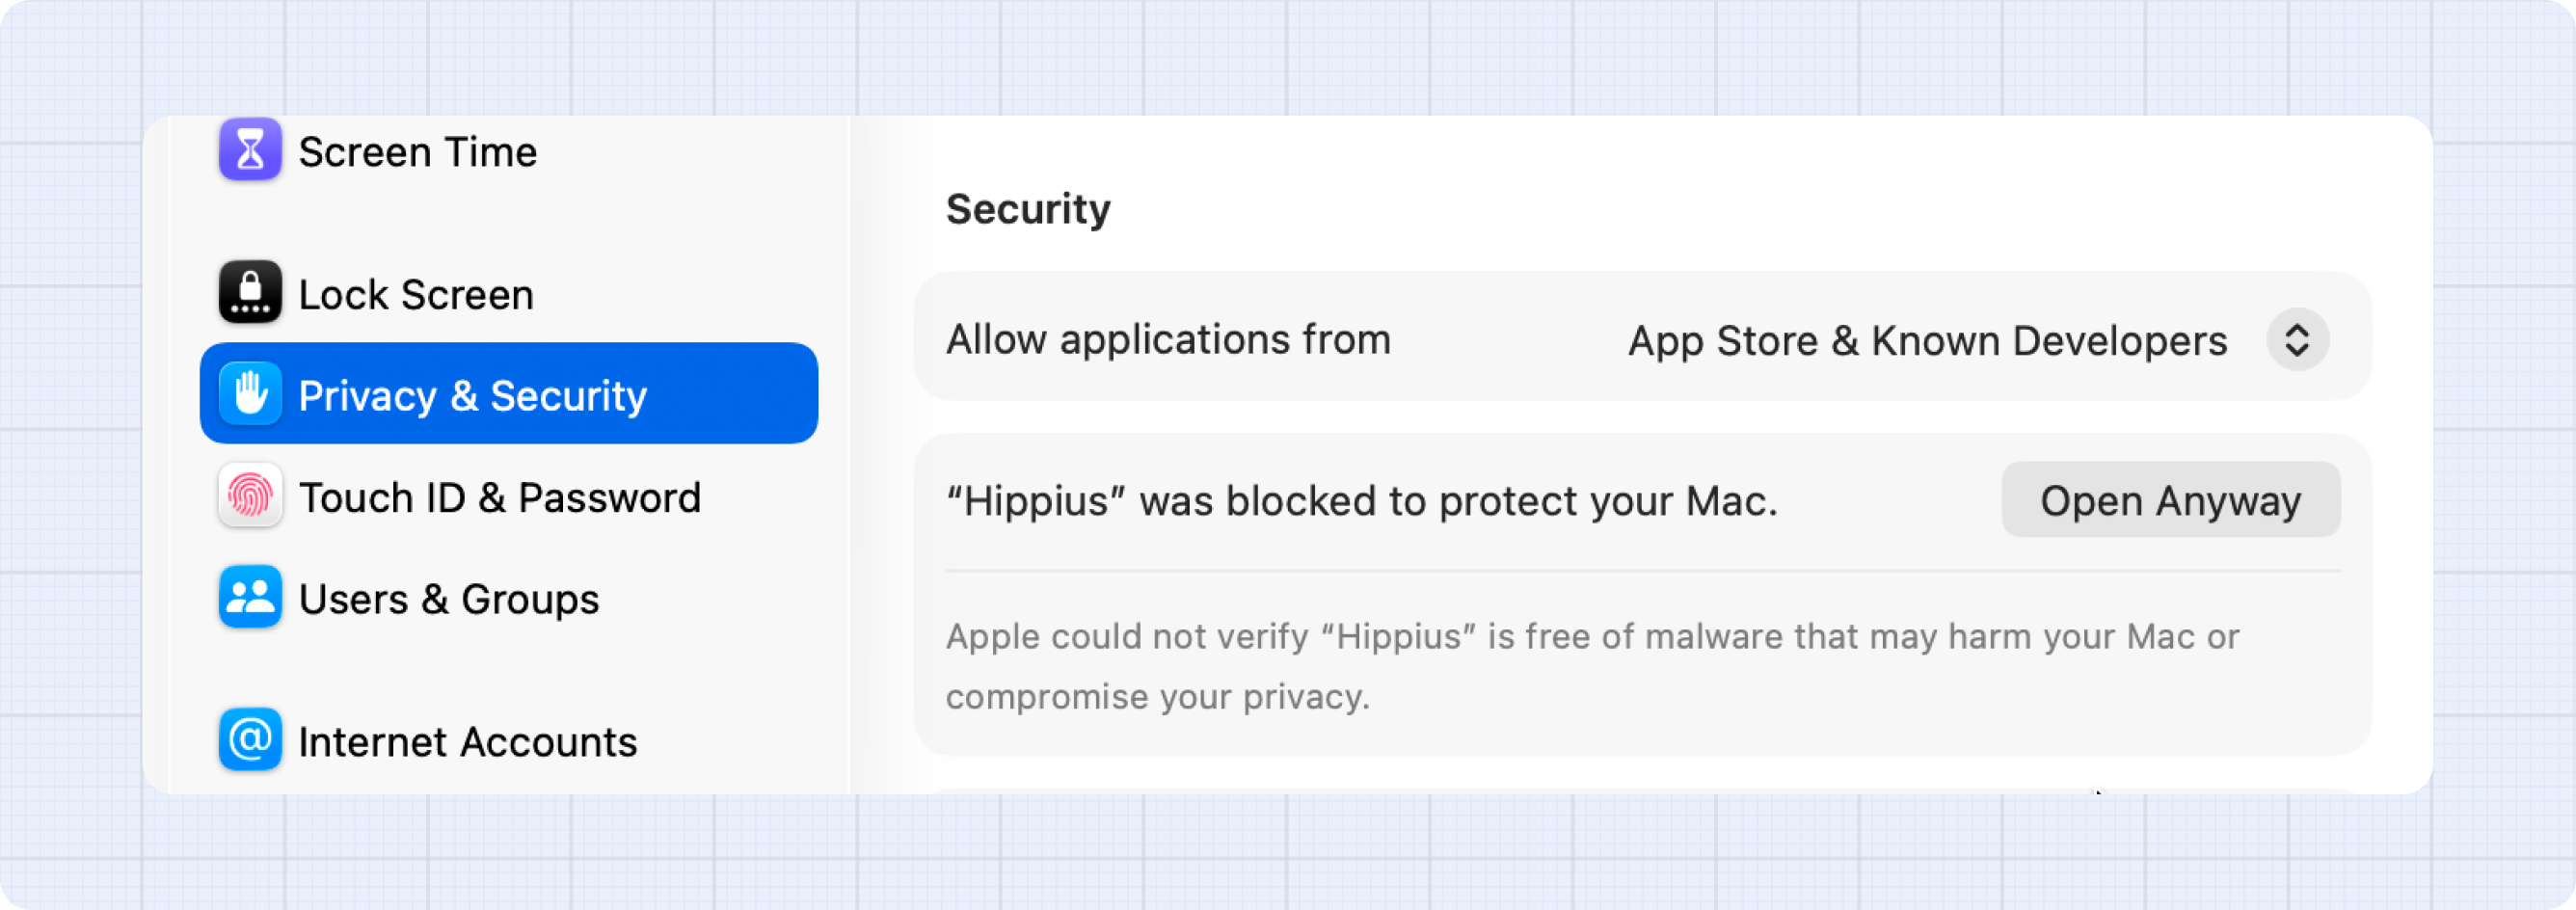Open Users & Groups settings
Viewport: 2576px width, 910px height.
pyautogui.click(x=447, y=598)
